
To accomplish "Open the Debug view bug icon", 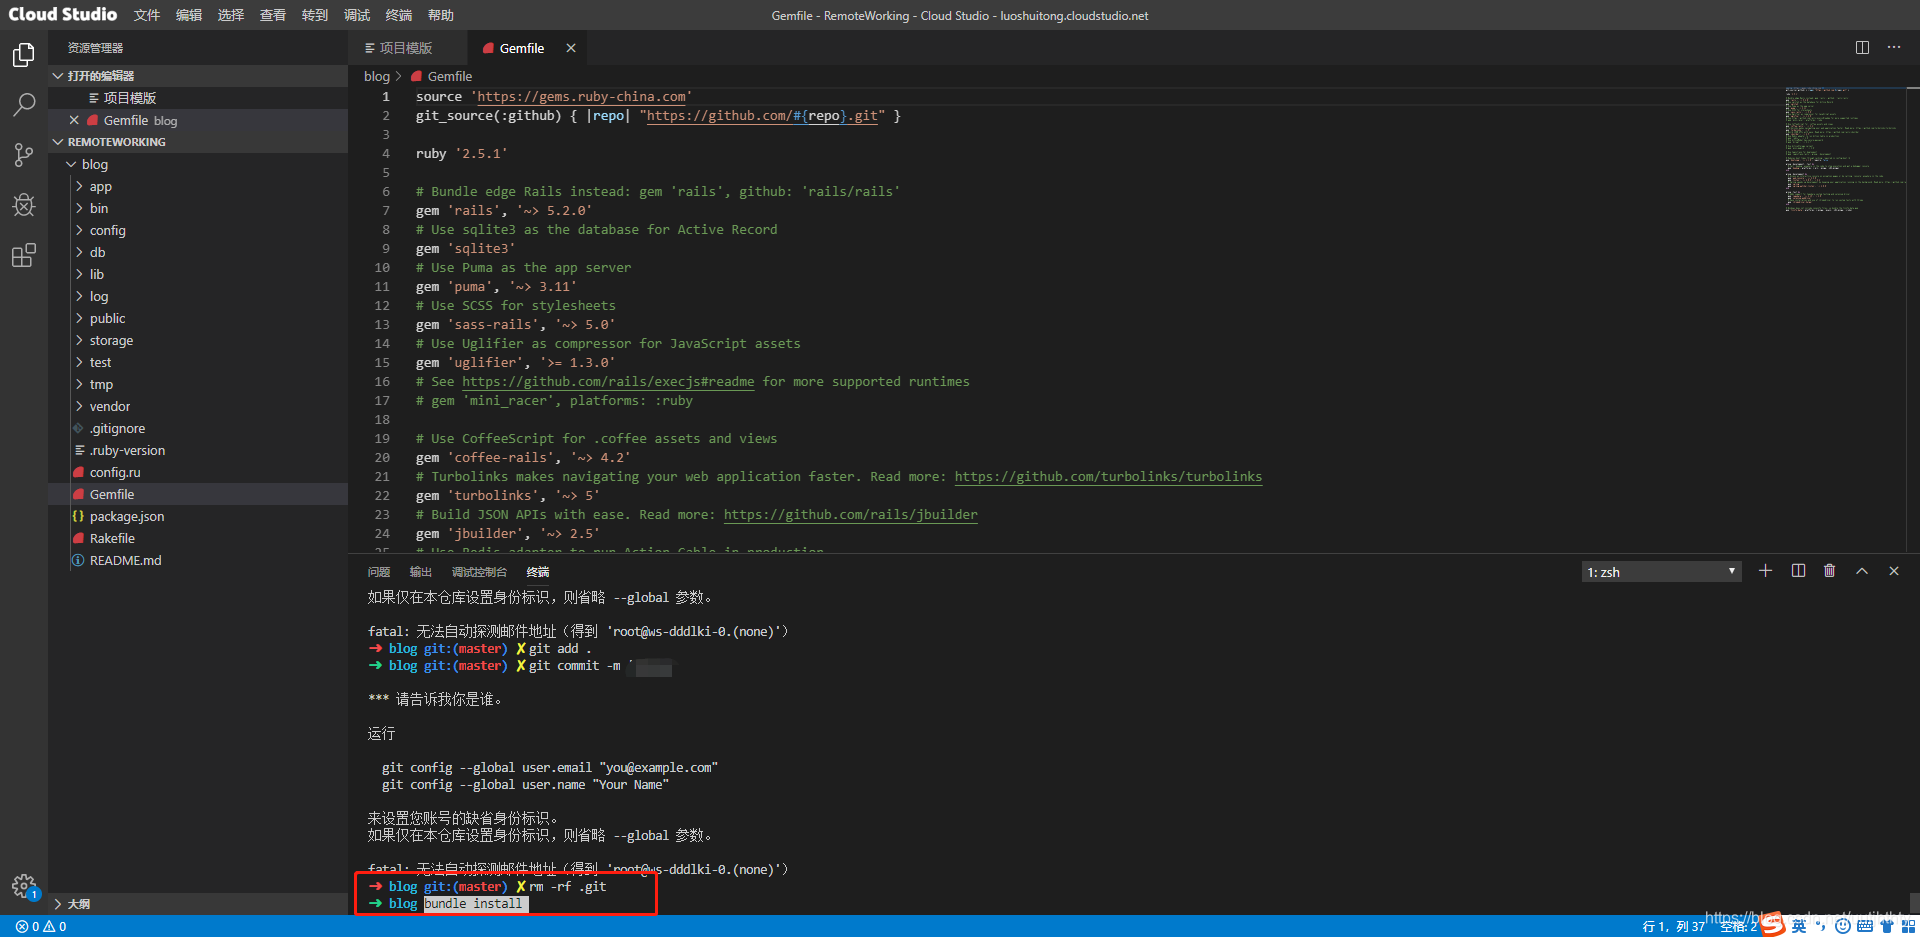I will [24, 205].
